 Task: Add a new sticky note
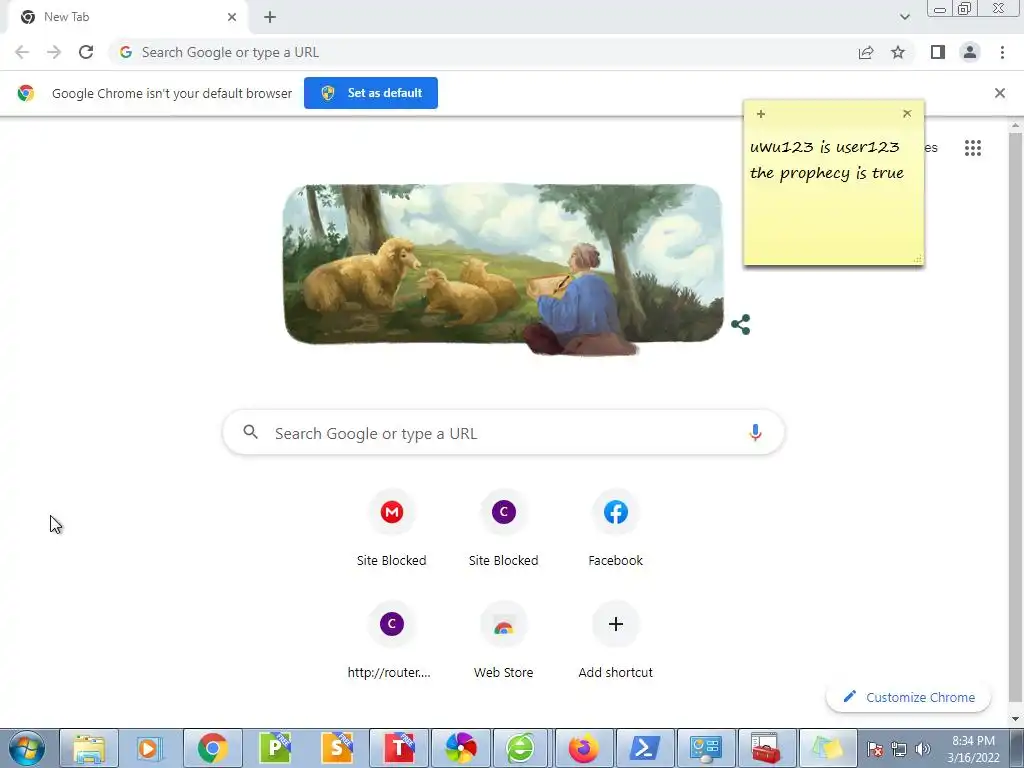(x=761, y=114)
